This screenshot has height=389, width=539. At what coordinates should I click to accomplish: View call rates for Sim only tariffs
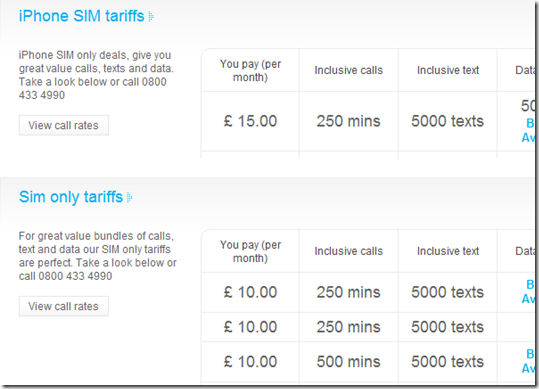click(64, 306)
